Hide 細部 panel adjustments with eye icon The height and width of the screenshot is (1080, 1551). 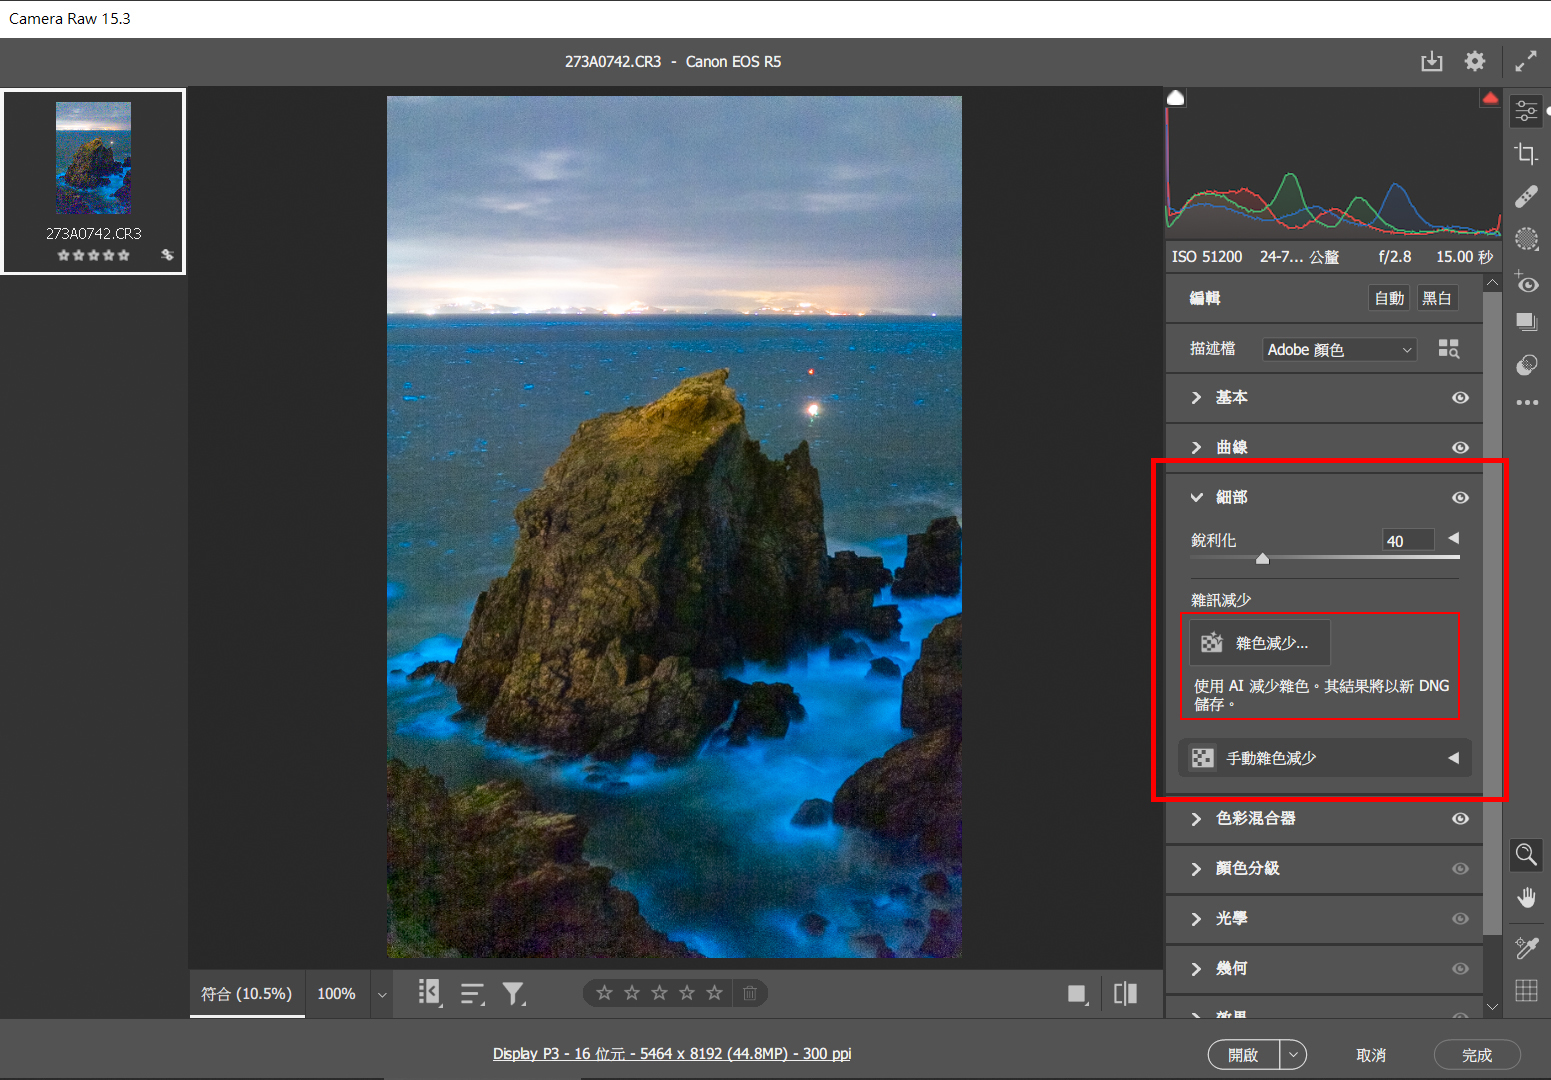1460,498
